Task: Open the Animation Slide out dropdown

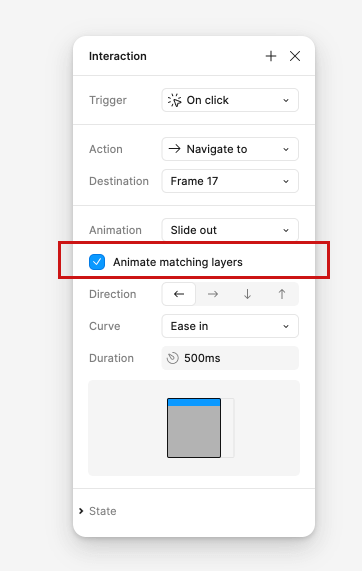Action: point(230,229)
